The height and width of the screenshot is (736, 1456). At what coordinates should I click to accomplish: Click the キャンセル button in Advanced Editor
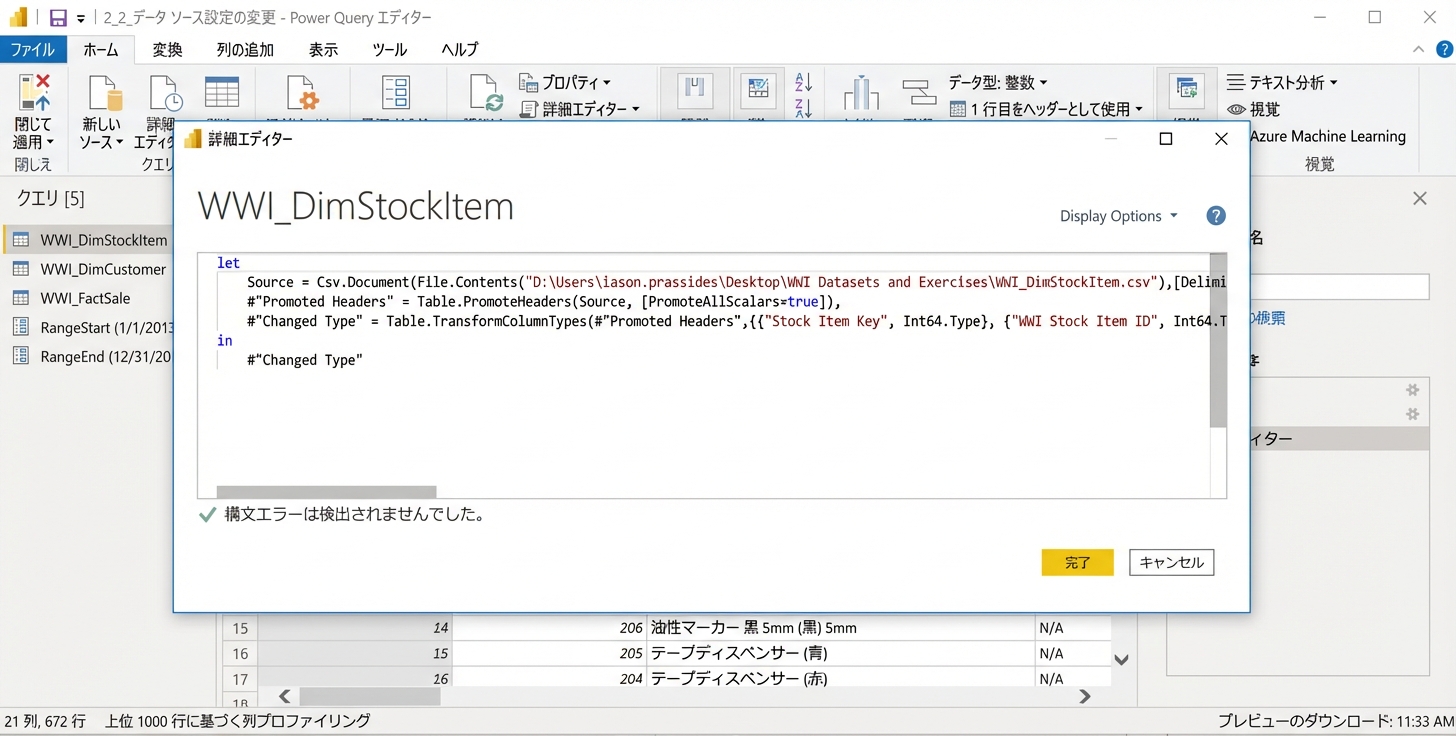point(1172,563)
